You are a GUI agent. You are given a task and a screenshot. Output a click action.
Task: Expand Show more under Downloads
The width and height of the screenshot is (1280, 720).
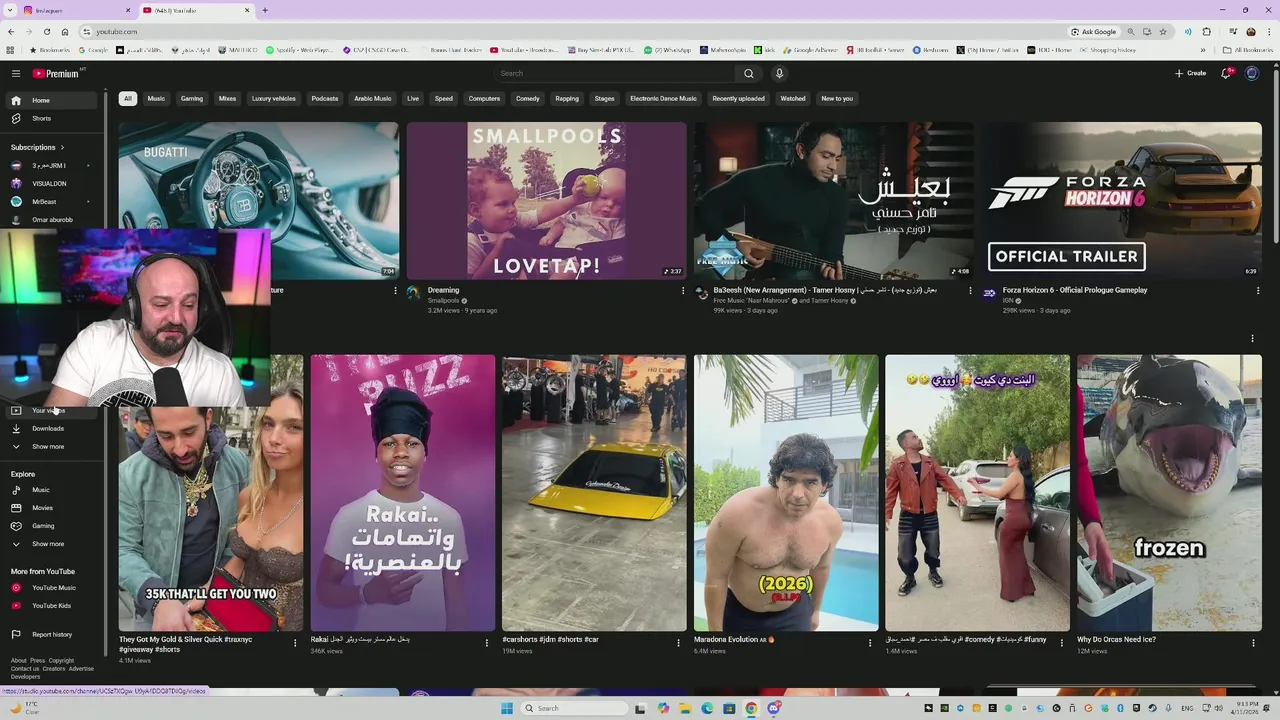52,446
